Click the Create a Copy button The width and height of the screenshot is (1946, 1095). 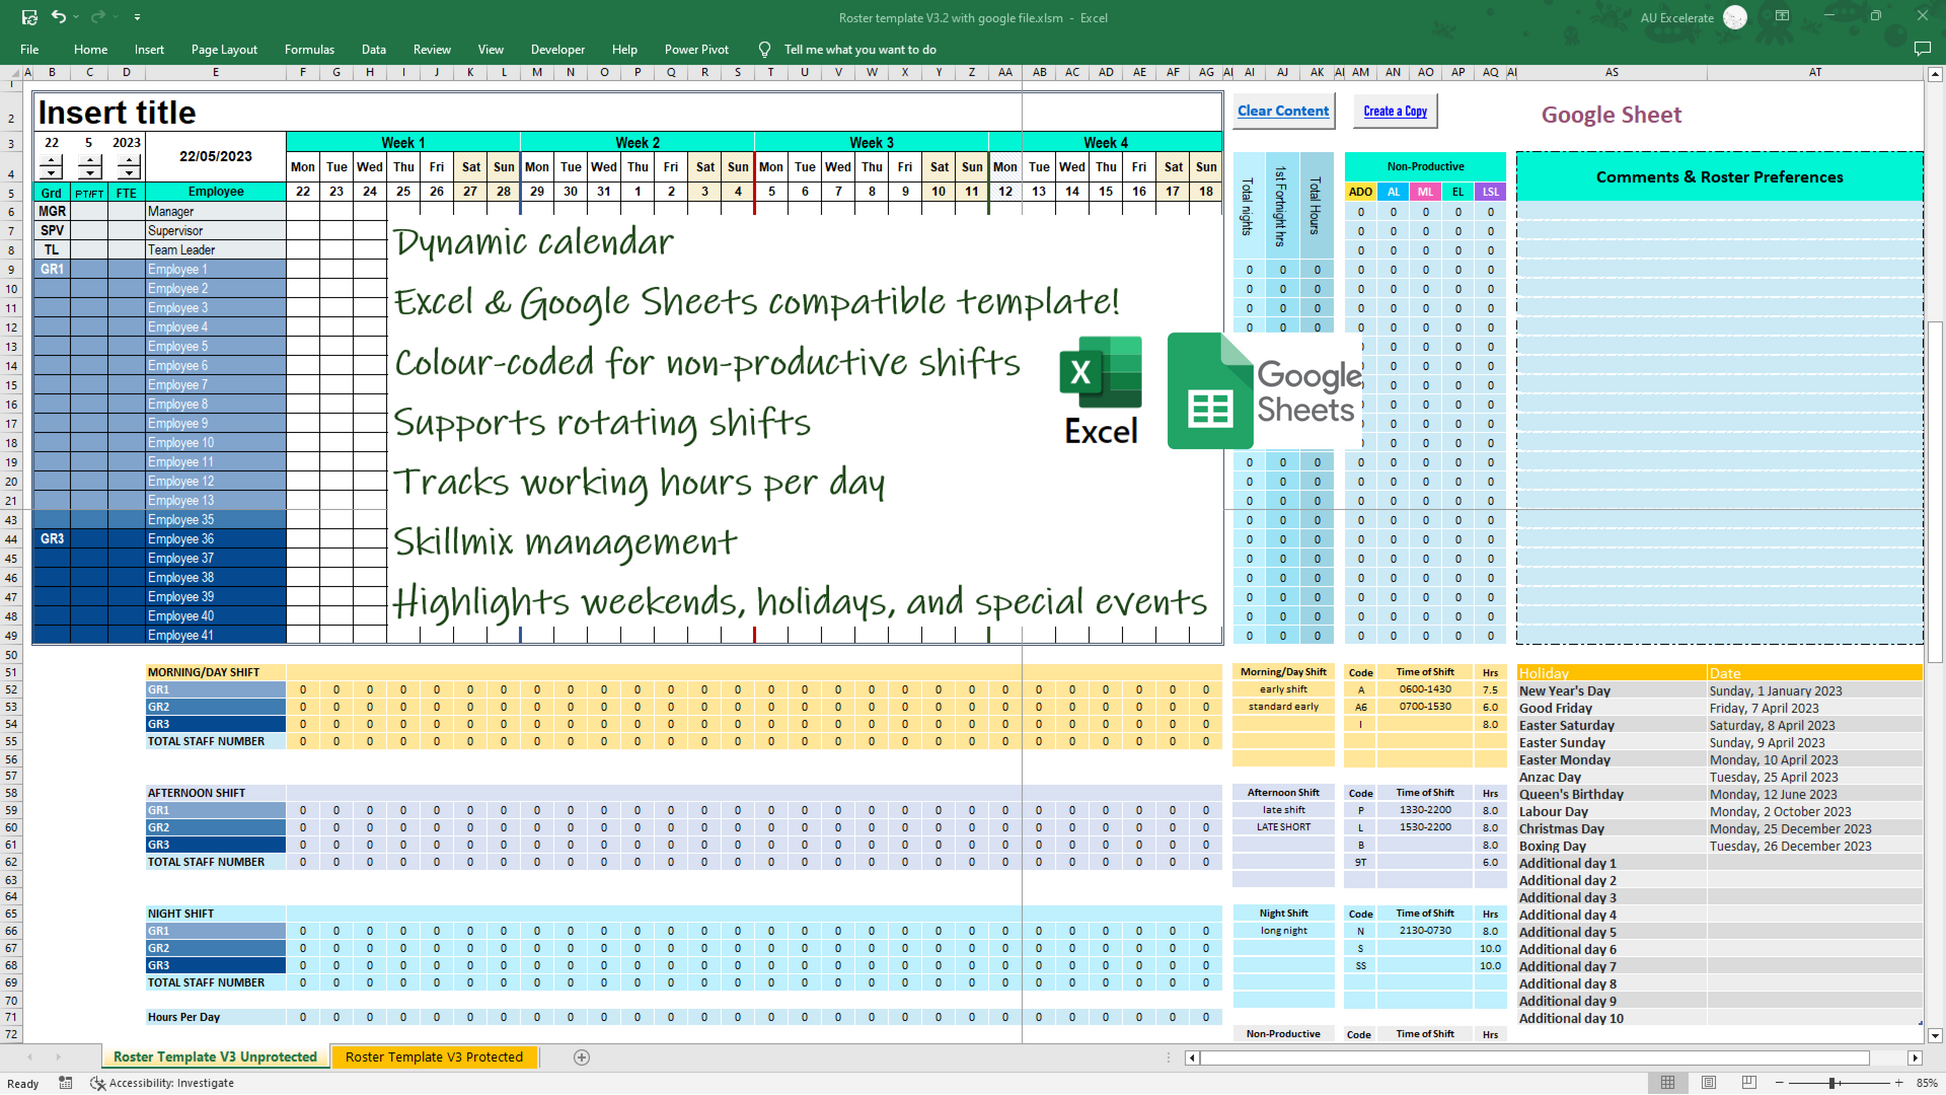pyautogui.click(x=1394, y=111)
